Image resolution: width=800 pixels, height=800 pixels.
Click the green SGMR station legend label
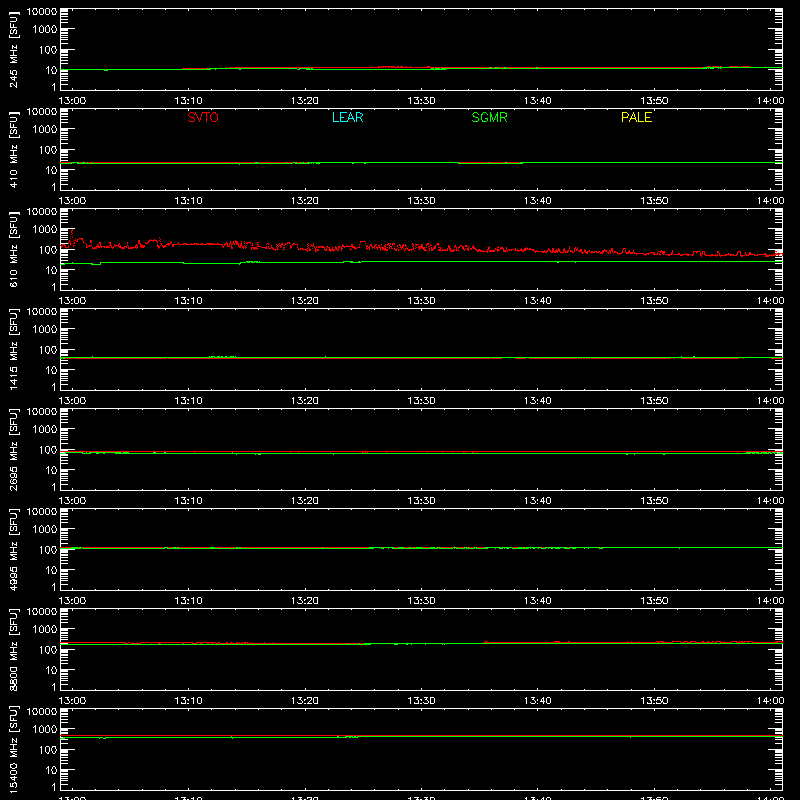(489, 117)
